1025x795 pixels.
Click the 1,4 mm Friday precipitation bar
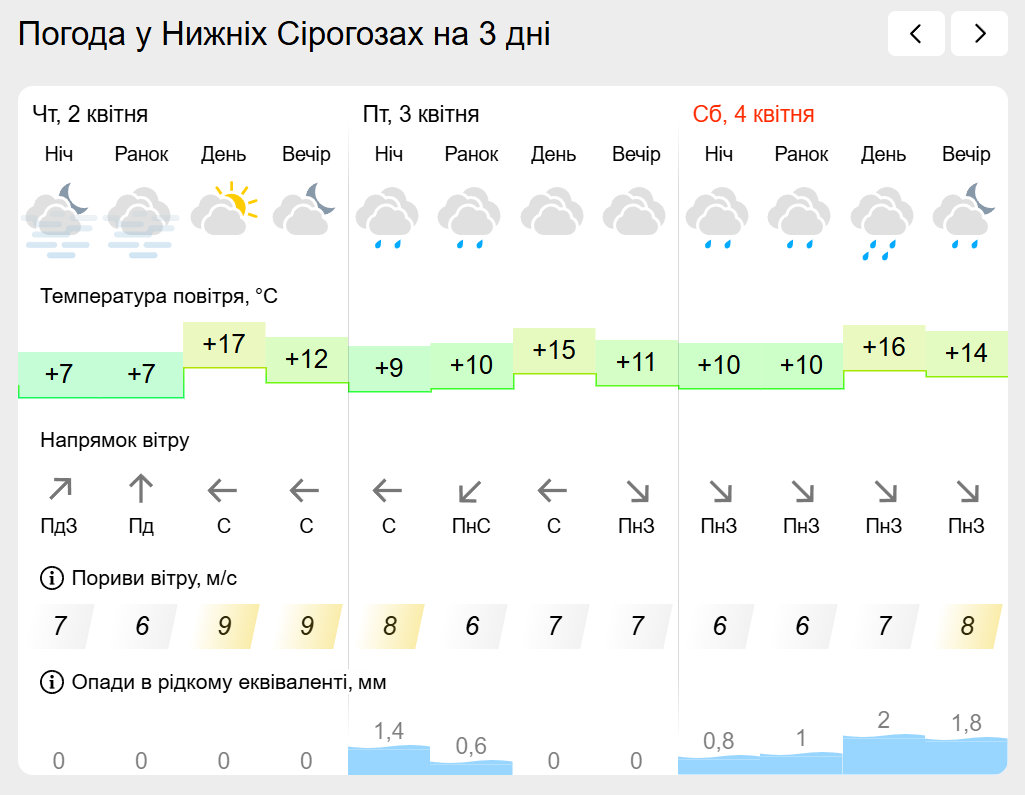(389, 759)
